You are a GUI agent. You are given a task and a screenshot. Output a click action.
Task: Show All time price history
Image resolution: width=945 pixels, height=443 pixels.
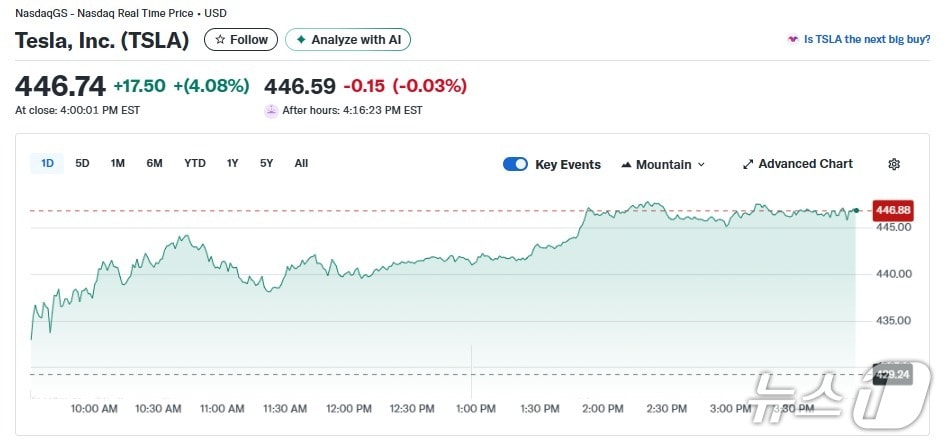click(x=301, y=163)
